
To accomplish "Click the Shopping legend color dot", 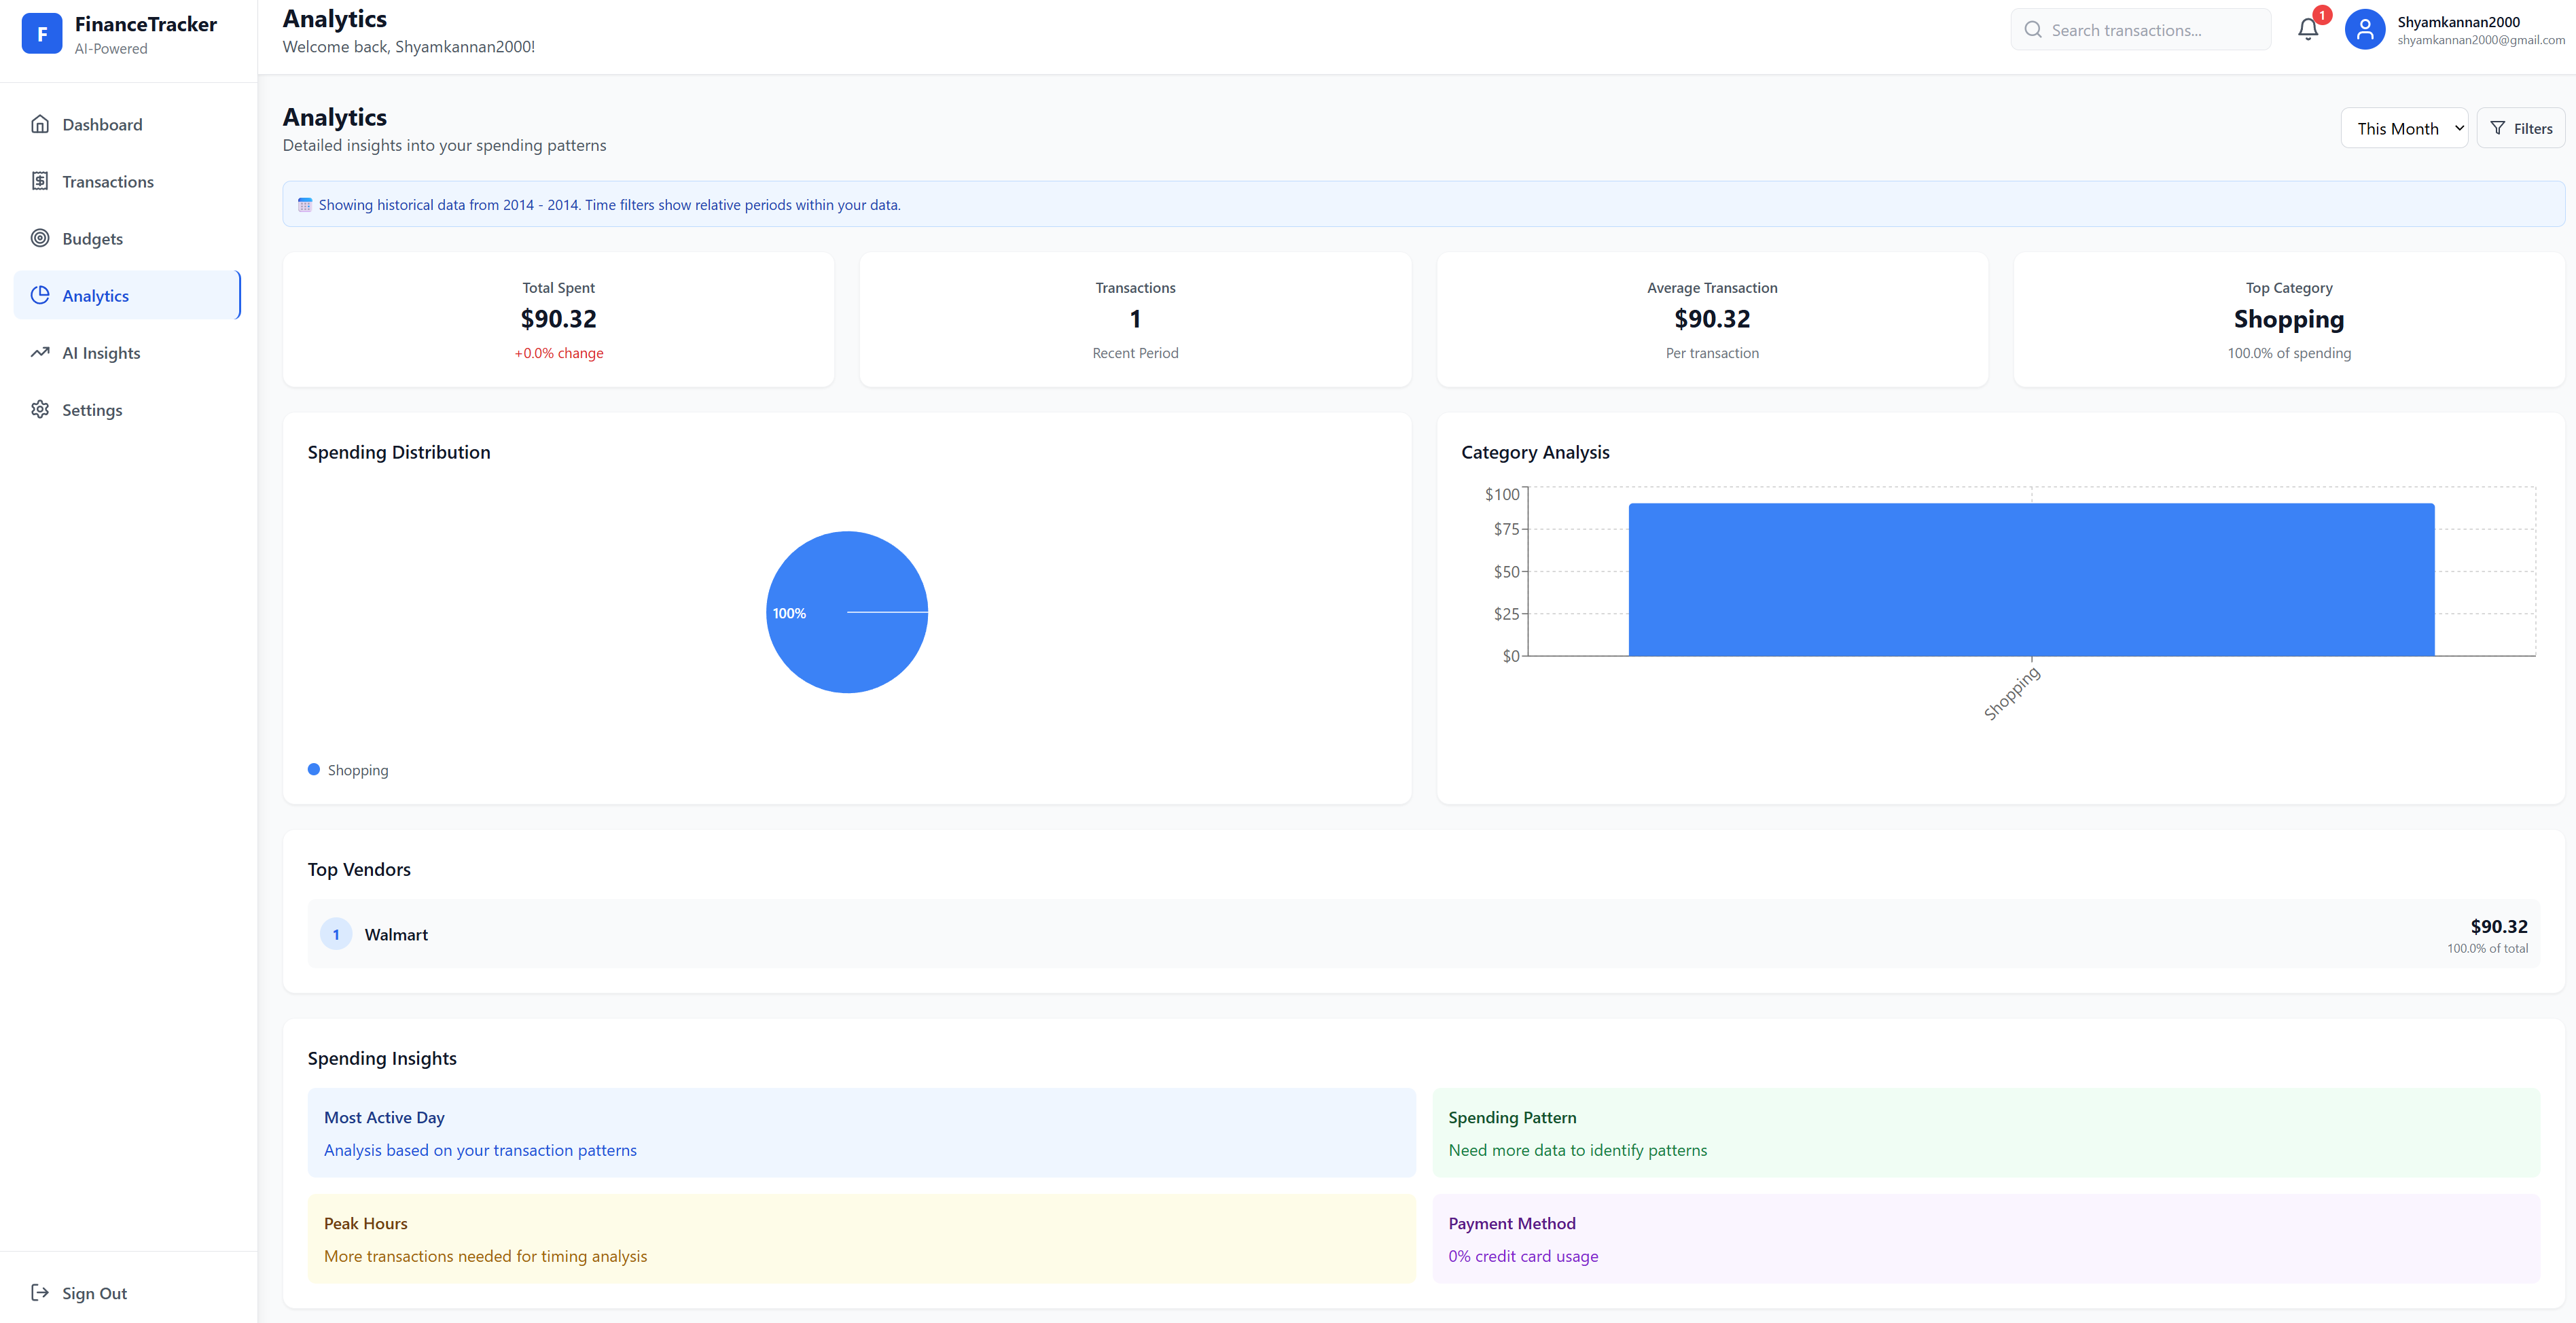I will (x=314, y=769).
